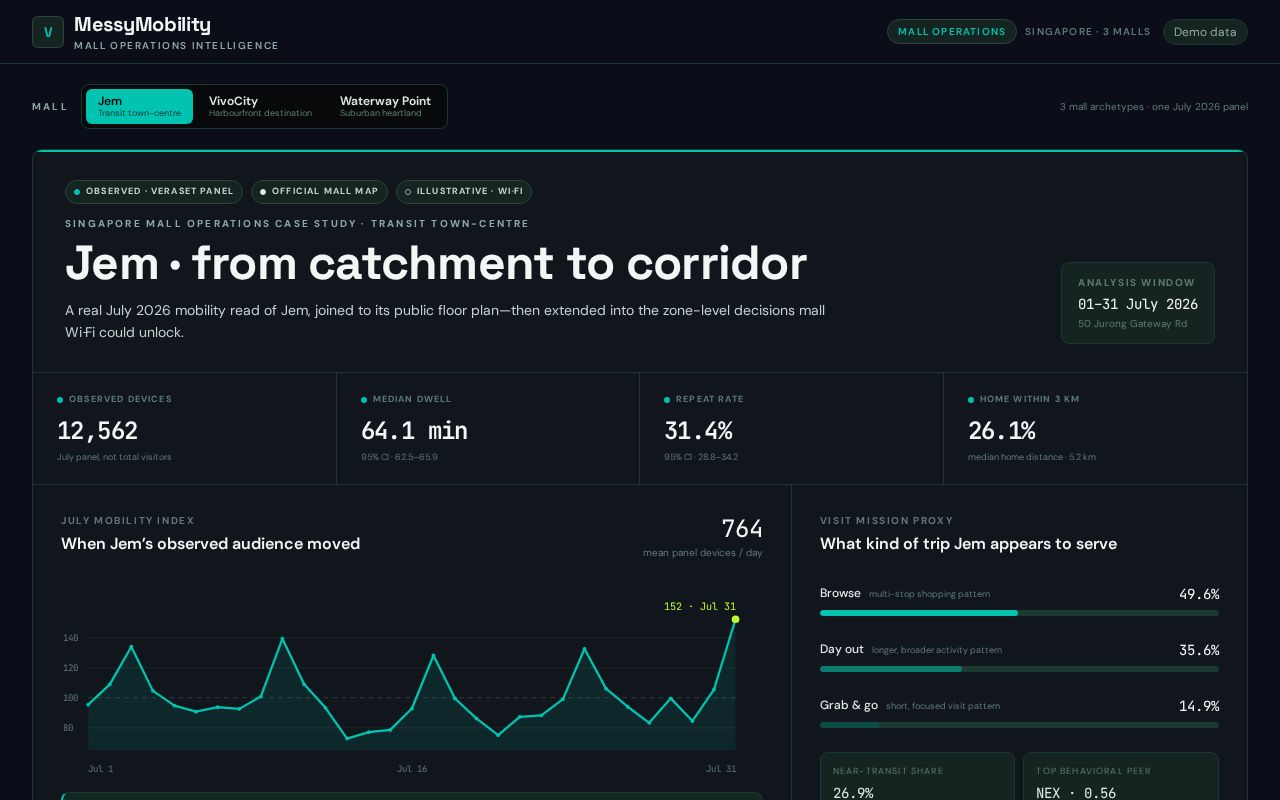Click "3 mall archetypes · one July 2026 panel"
The image size is (1280, 800).
[1154, 107]
